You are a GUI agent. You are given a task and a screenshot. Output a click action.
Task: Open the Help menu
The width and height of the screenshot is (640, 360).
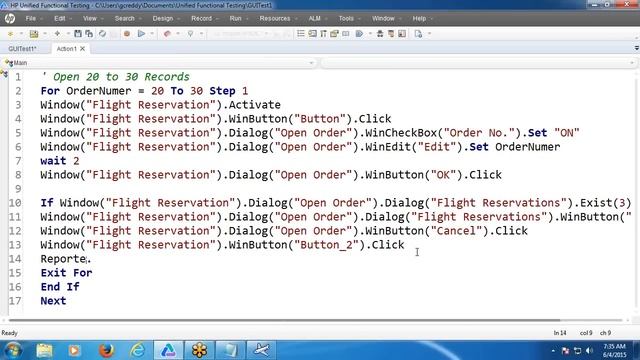click(x=419, y=18)
